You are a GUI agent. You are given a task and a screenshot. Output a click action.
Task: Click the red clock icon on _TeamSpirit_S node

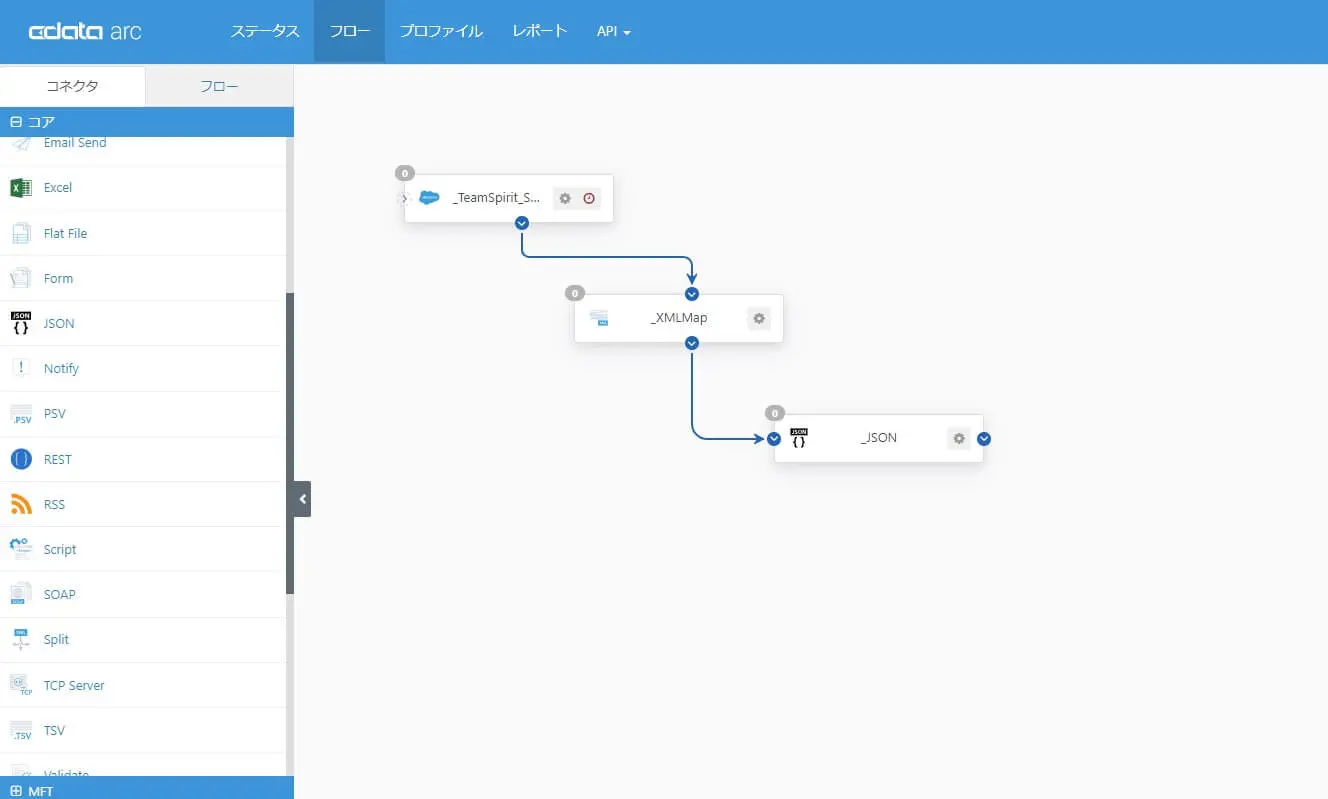click(589, 198)
